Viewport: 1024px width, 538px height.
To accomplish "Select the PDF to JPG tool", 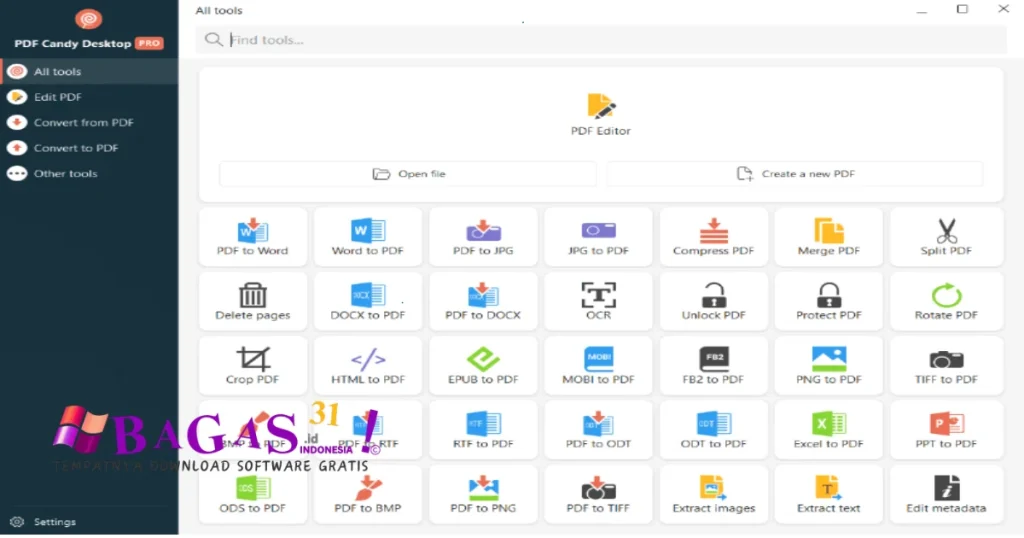I will point(483,237).
